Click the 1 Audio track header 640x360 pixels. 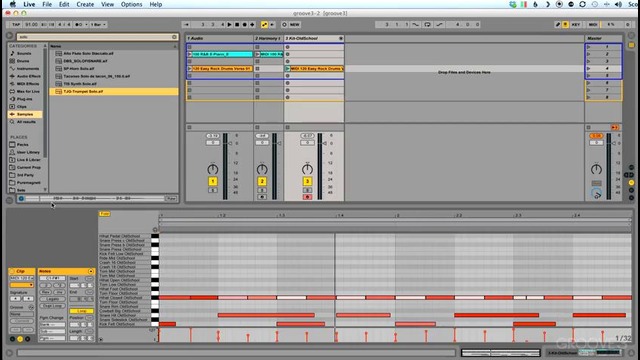(x=219, y=38)
